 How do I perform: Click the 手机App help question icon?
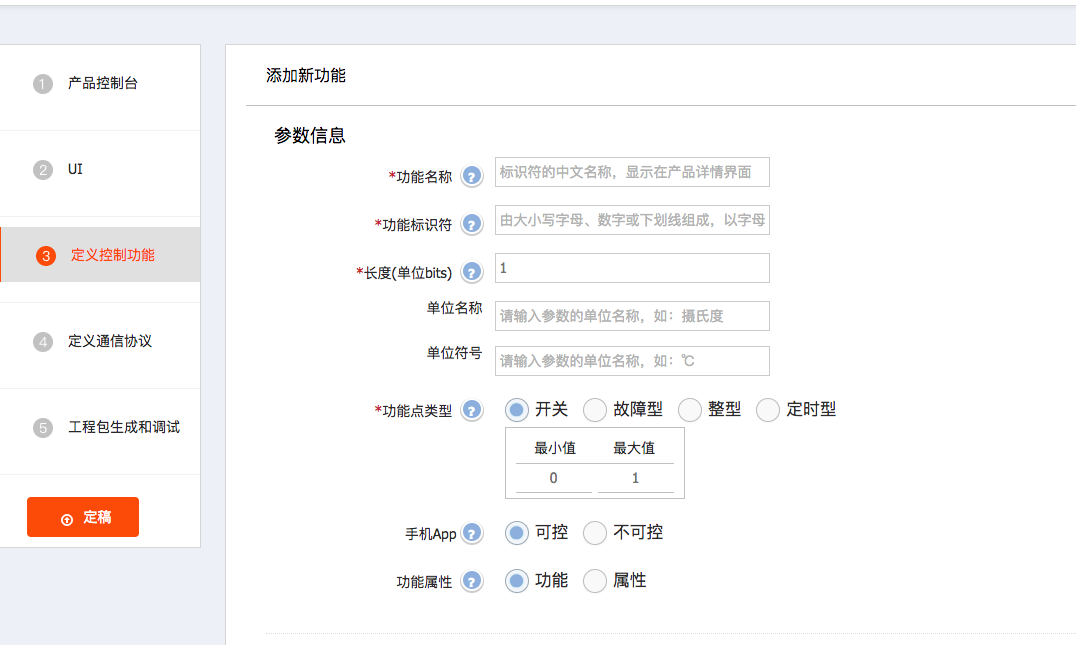[471, 534]
